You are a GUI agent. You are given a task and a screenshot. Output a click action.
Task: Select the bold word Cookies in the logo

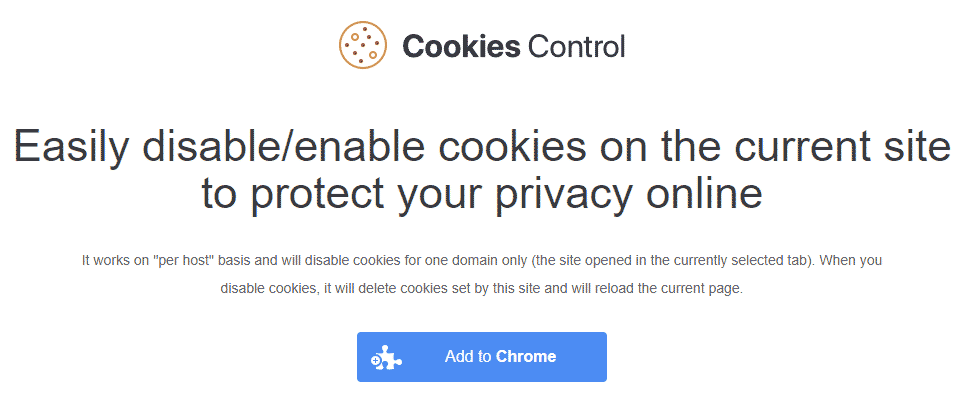coord(462,46)
